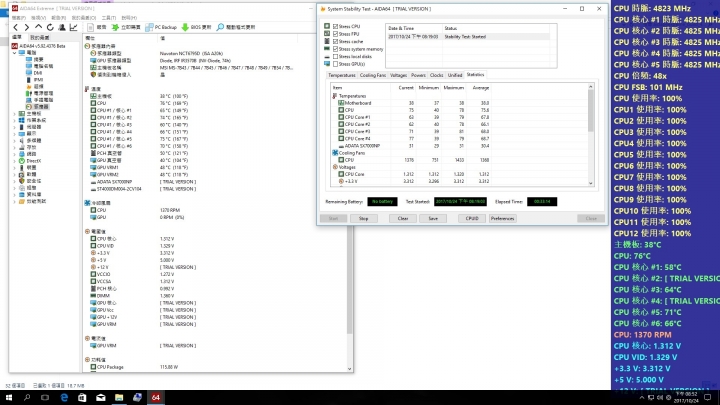Screen dimensions: 720x405
Task: Open the line graph icon in AIDA64 toolbar
Action: tap(73, 28)
